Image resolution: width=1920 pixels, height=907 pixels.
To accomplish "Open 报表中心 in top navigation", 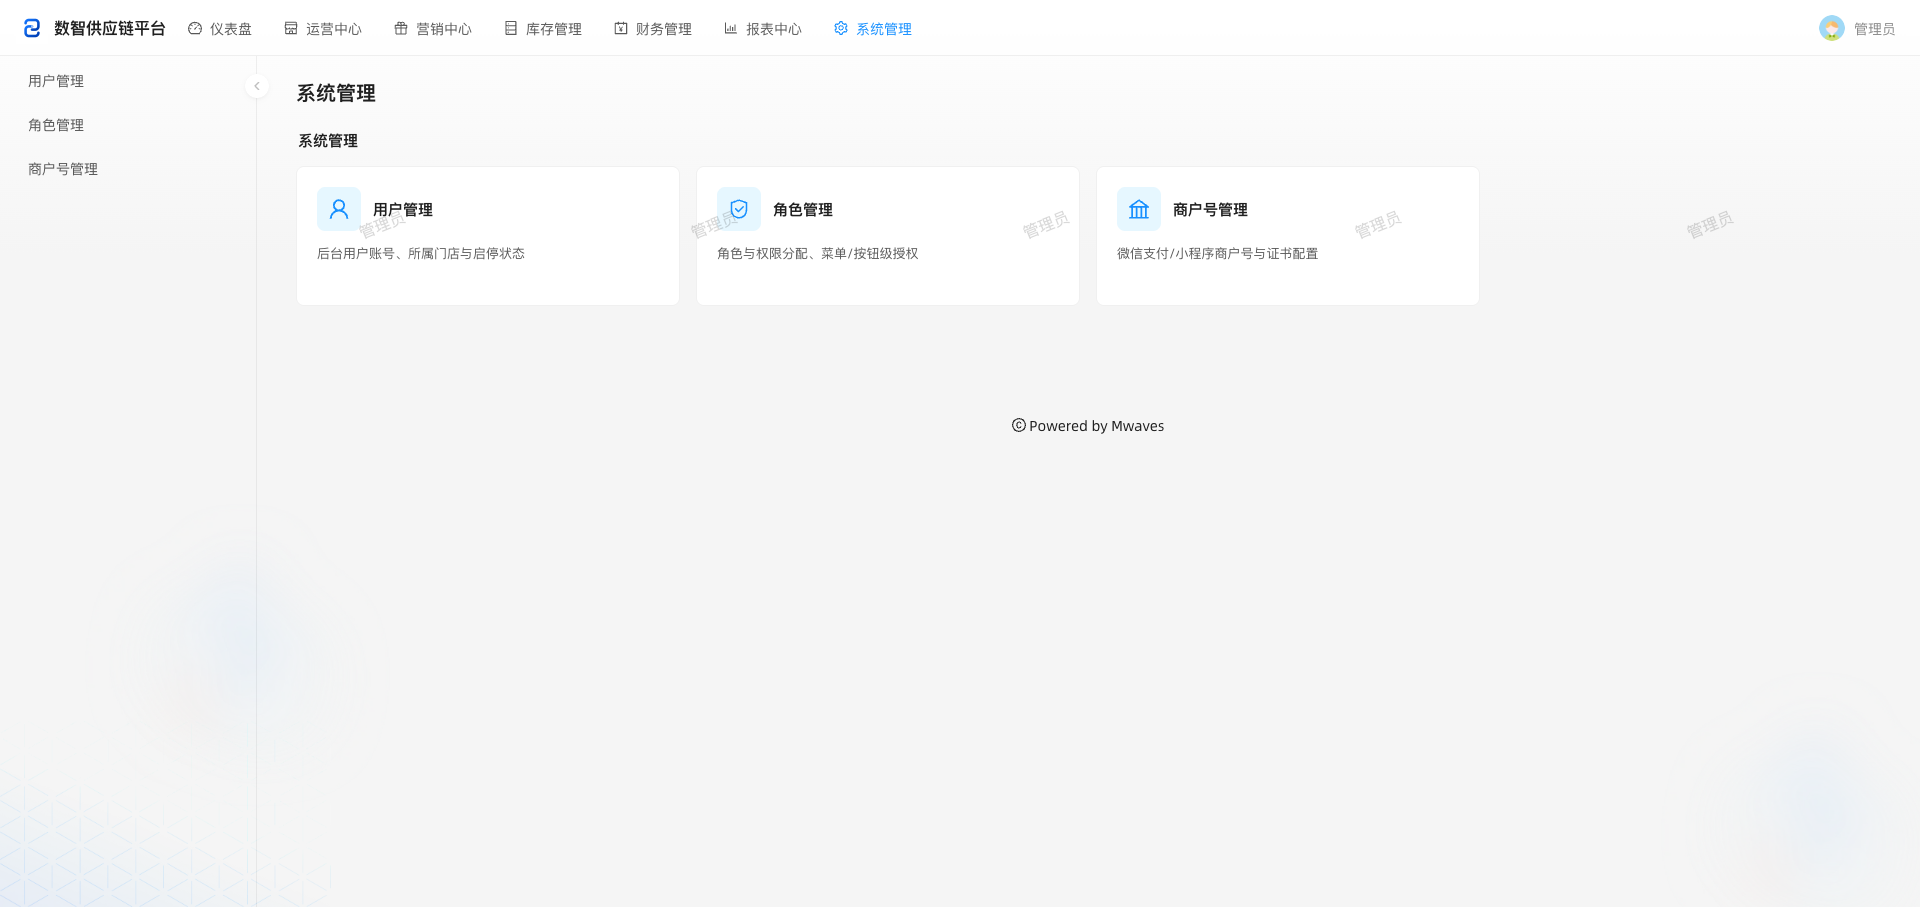I will pos(763,28).
